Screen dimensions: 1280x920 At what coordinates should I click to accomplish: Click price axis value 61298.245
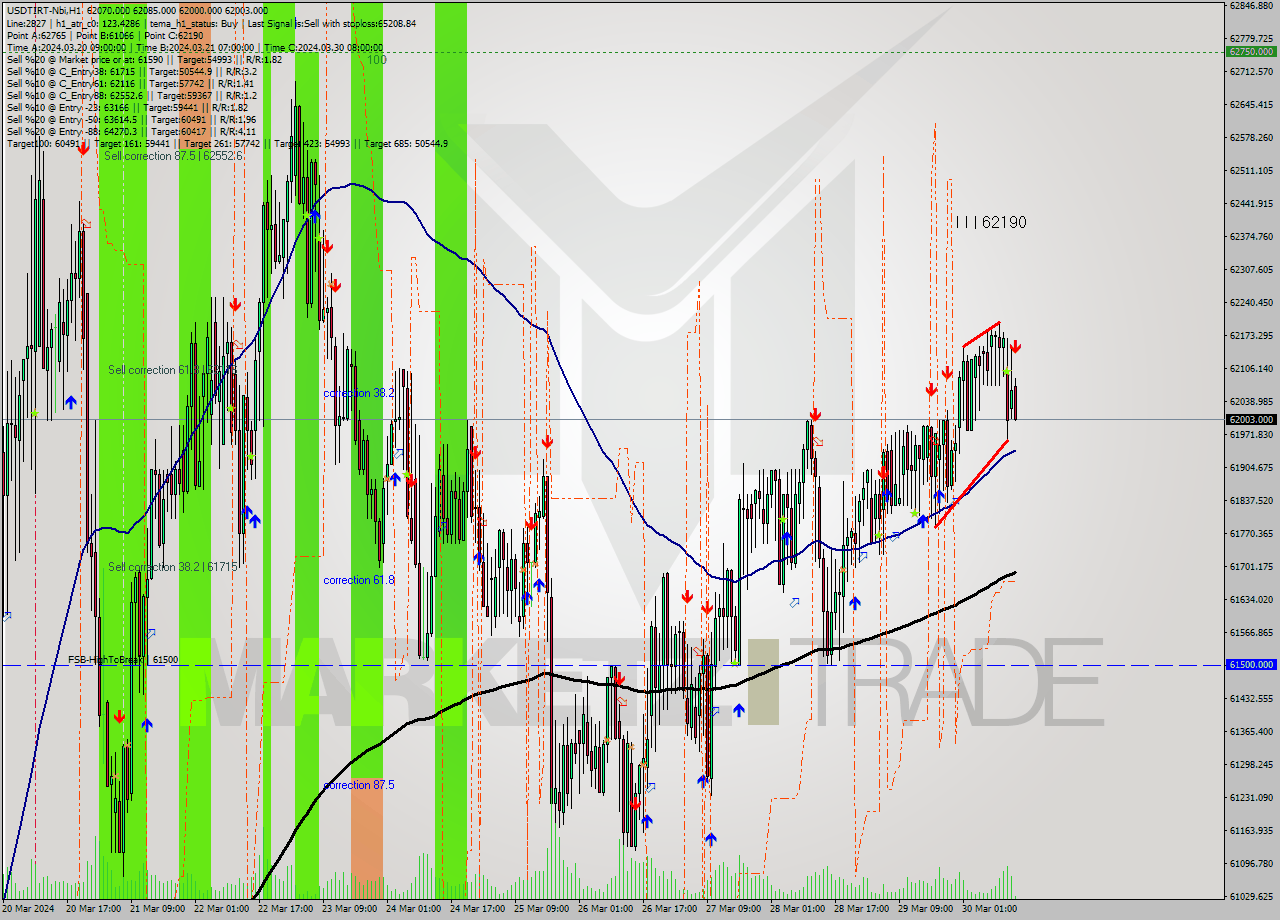1251,764
